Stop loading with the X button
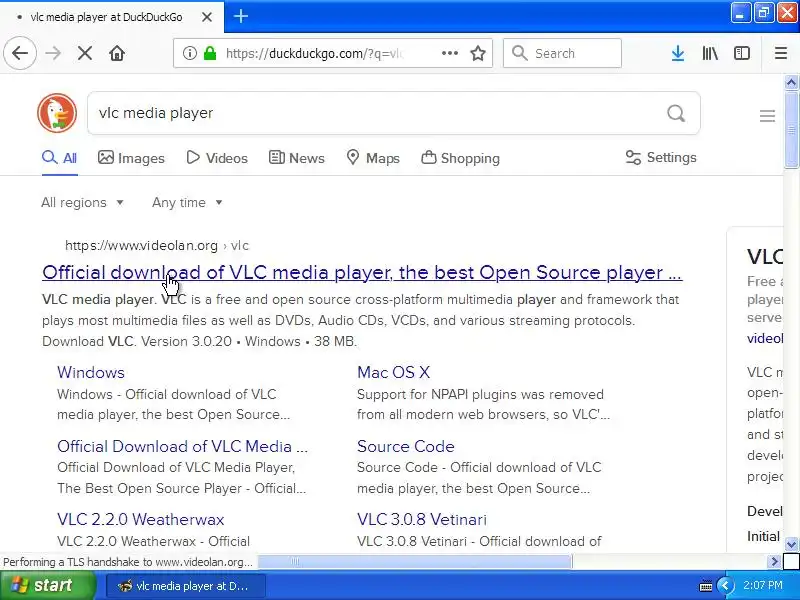The height and width of the screenshot is (600, 800). pyautogui.click(x=85, y=53)
